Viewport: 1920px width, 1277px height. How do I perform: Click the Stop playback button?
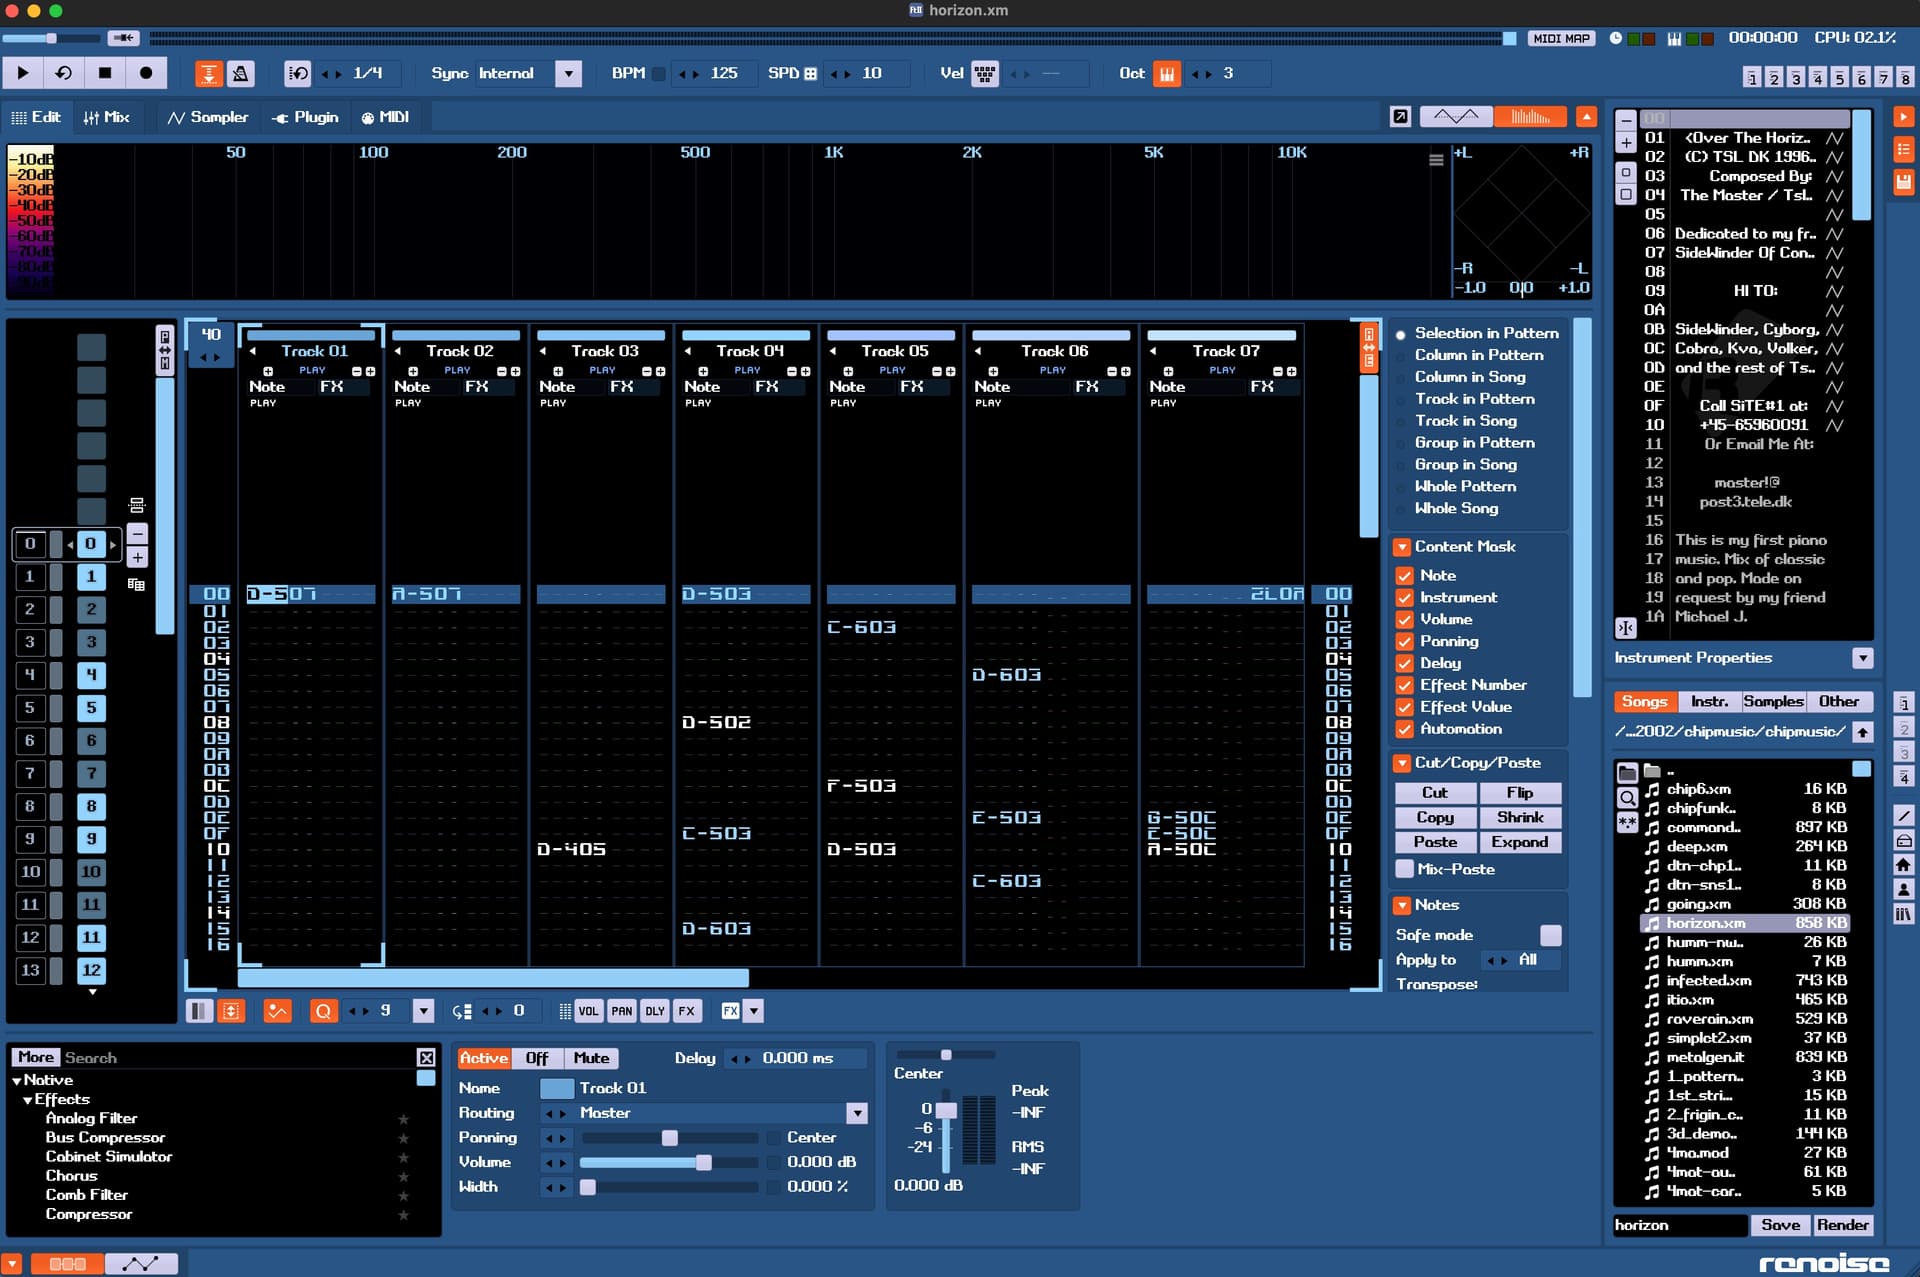[x=105, y=73]
